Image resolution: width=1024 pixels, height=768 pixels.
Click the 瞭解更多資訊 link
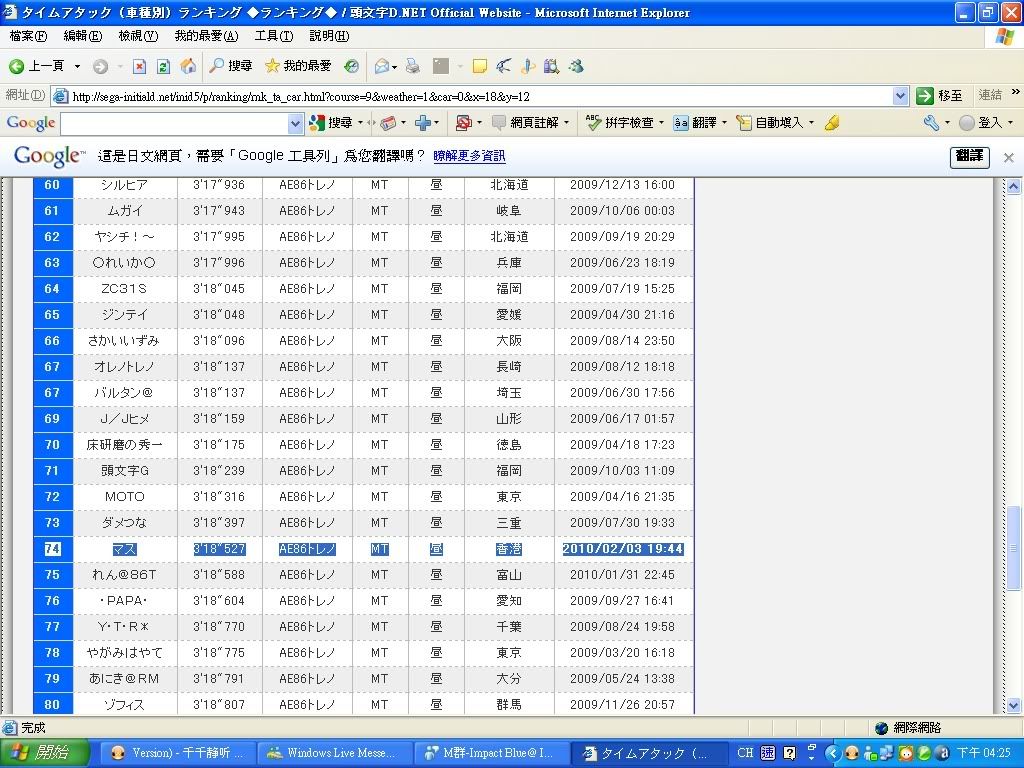[469, 157]
